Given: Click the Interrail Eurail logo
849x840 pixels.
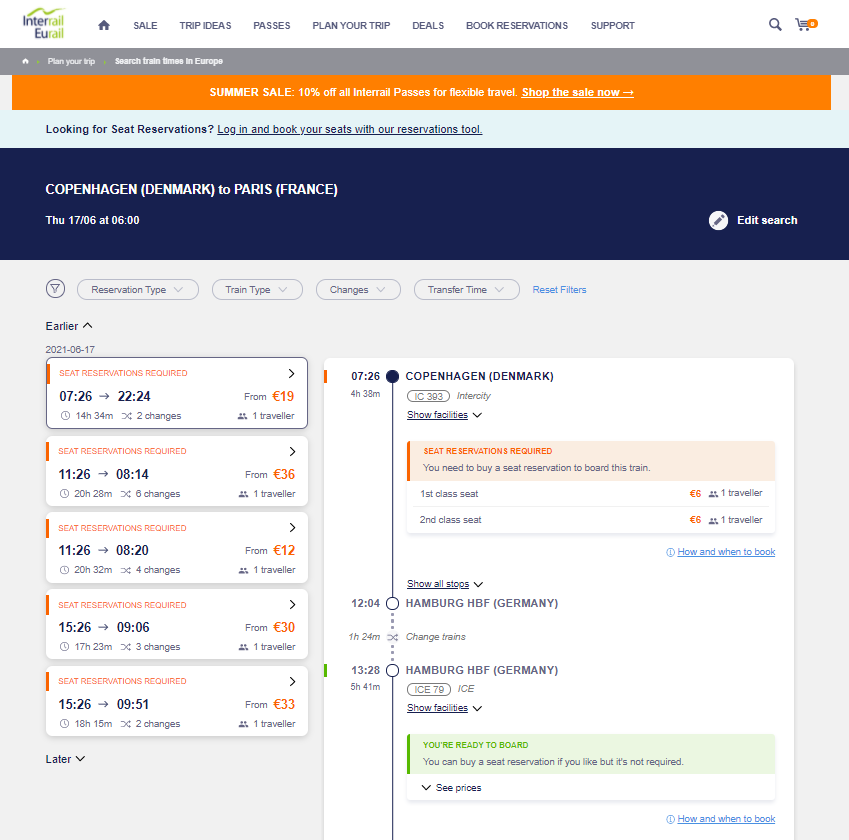Looking at the screenshot, I should [x=45, y=25].
